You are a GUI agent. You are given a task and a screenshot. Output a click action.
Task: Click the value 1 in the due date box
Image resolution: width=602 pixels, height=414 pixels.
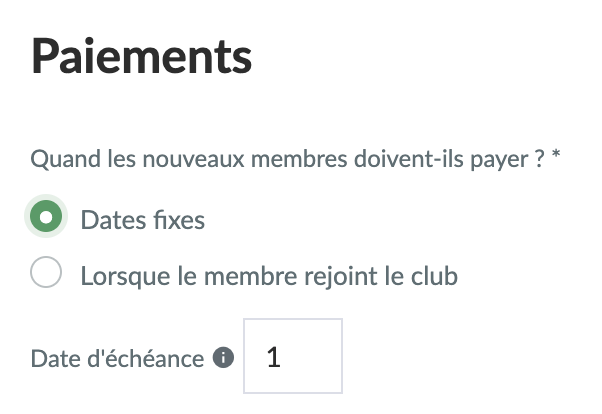[x=273, y=357]
